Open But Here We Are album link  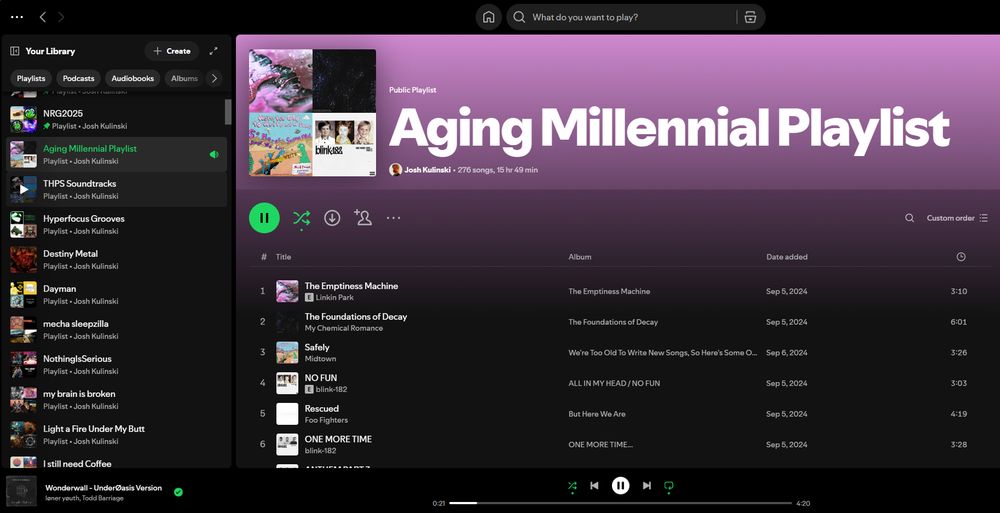[x=597, y=414]
